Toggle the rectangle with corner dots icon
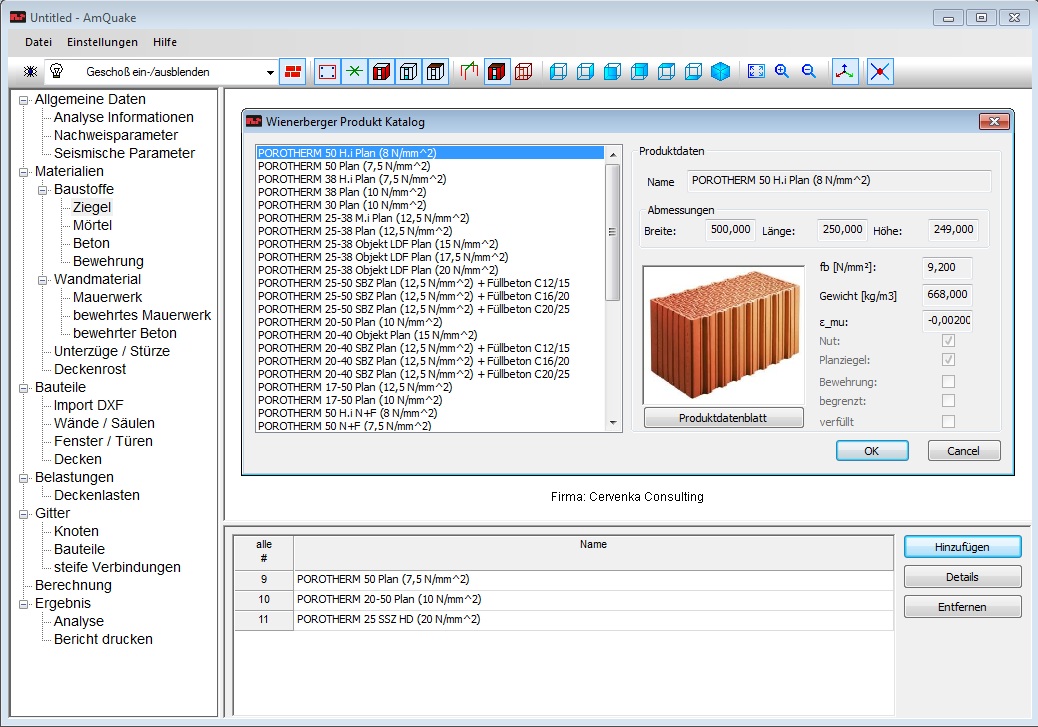1038x727 pixels. tap(327, 72)
